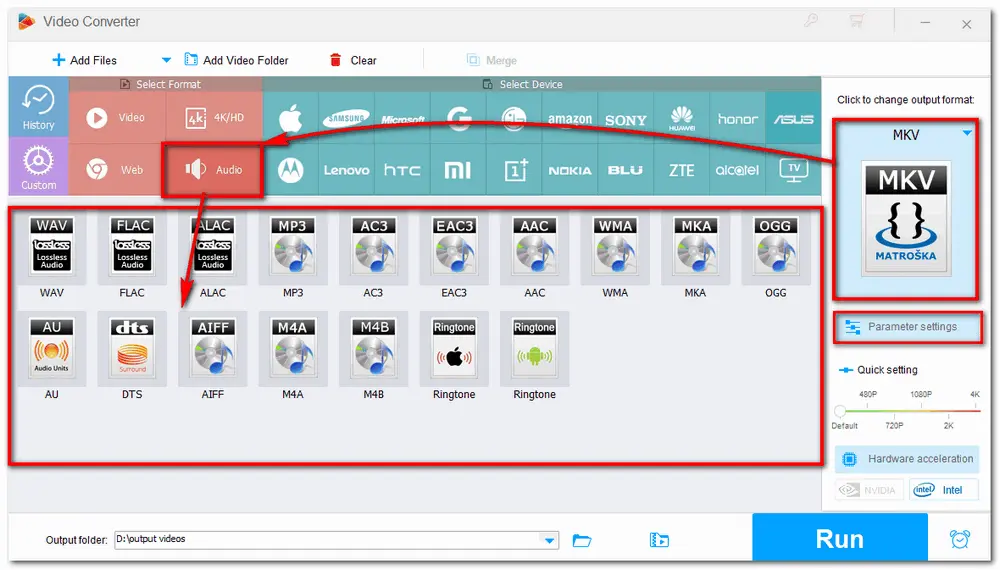Open Parameter settings

point(907,327)
